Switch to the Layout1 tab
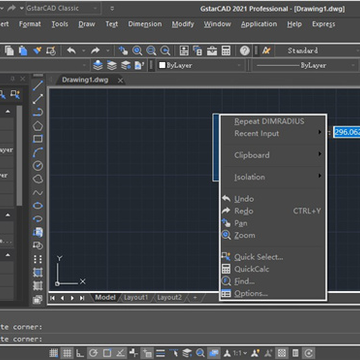 click(x=136, y=297)
